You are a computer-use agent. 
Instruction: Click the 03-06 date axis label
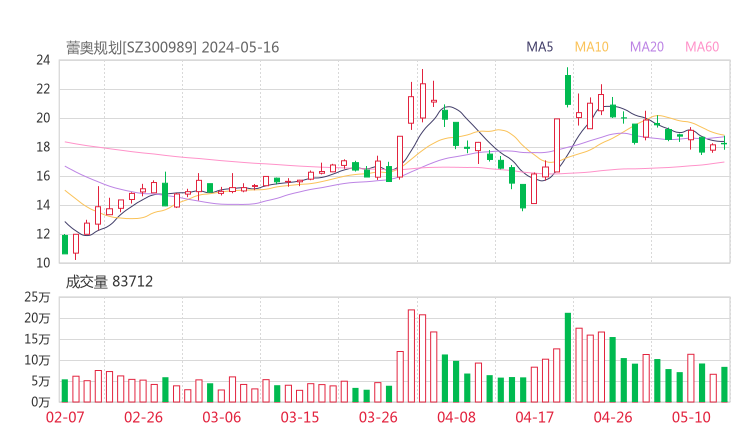tap(222, 417)
